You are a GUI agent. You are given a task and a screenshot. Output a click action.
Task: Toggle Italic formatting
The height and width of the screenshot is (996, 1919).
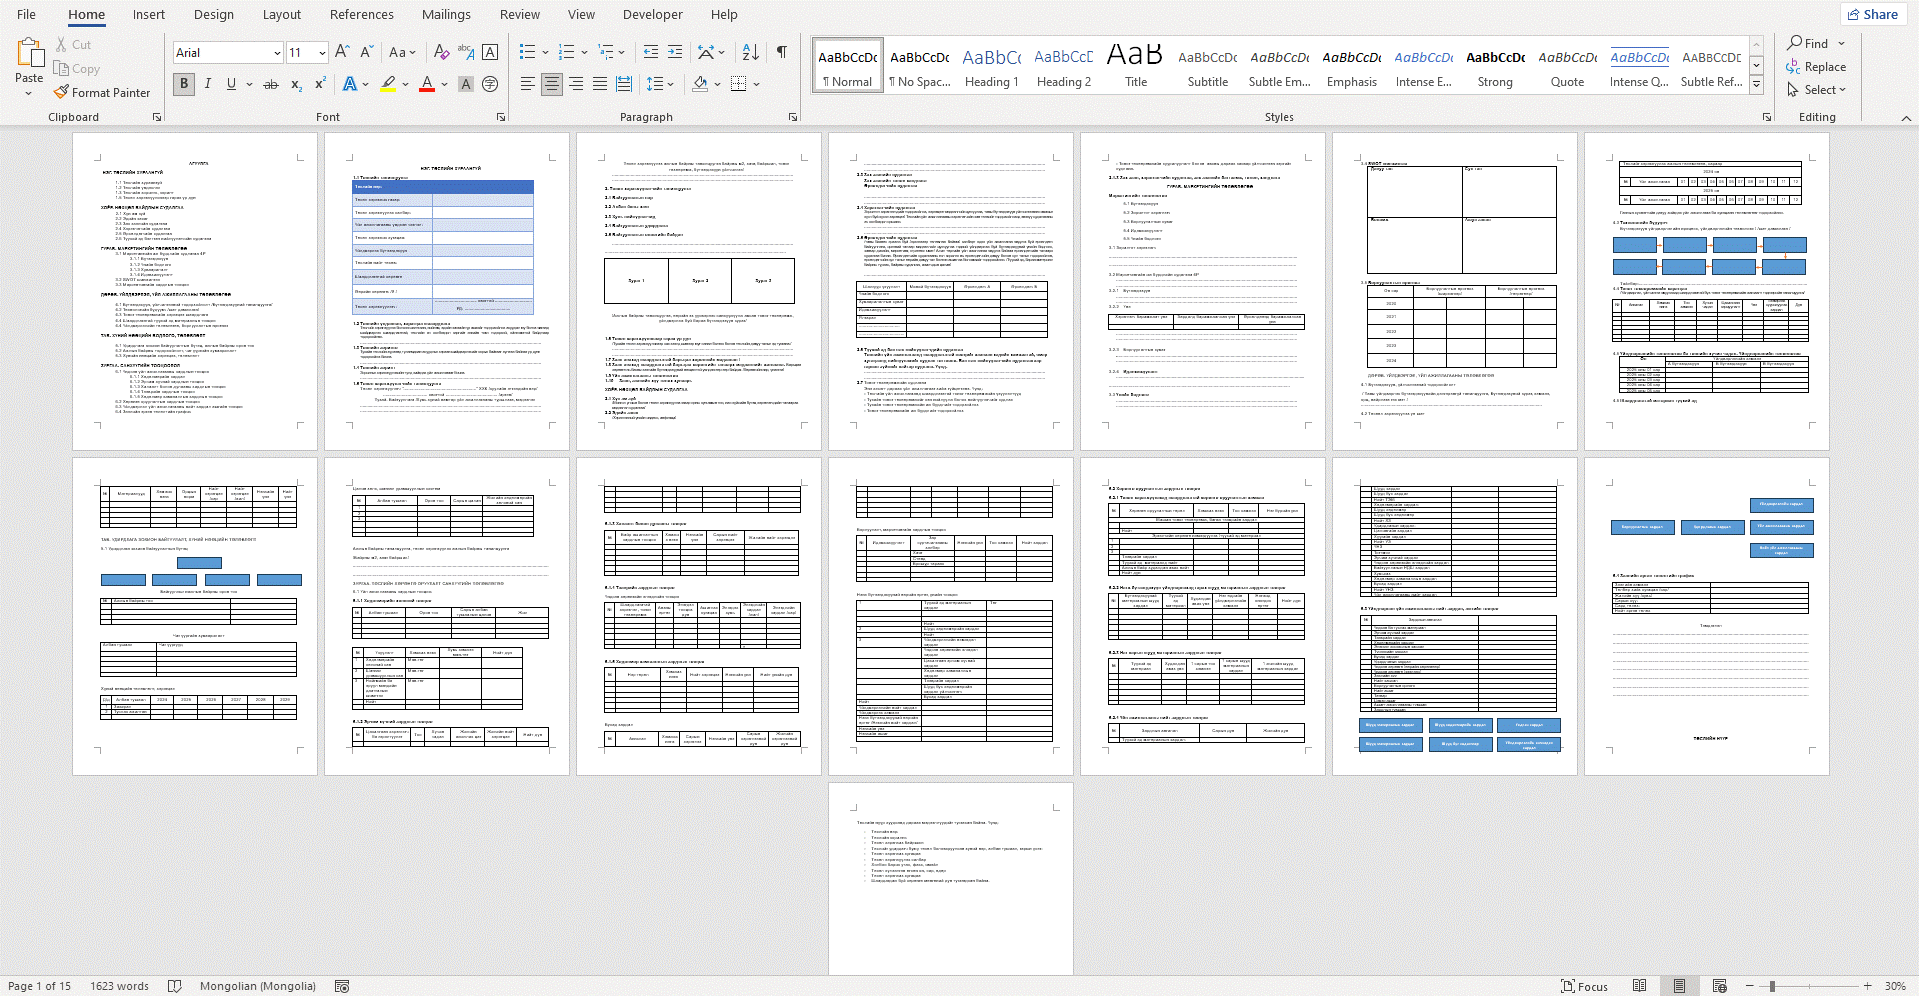click(x=208, y=84)
